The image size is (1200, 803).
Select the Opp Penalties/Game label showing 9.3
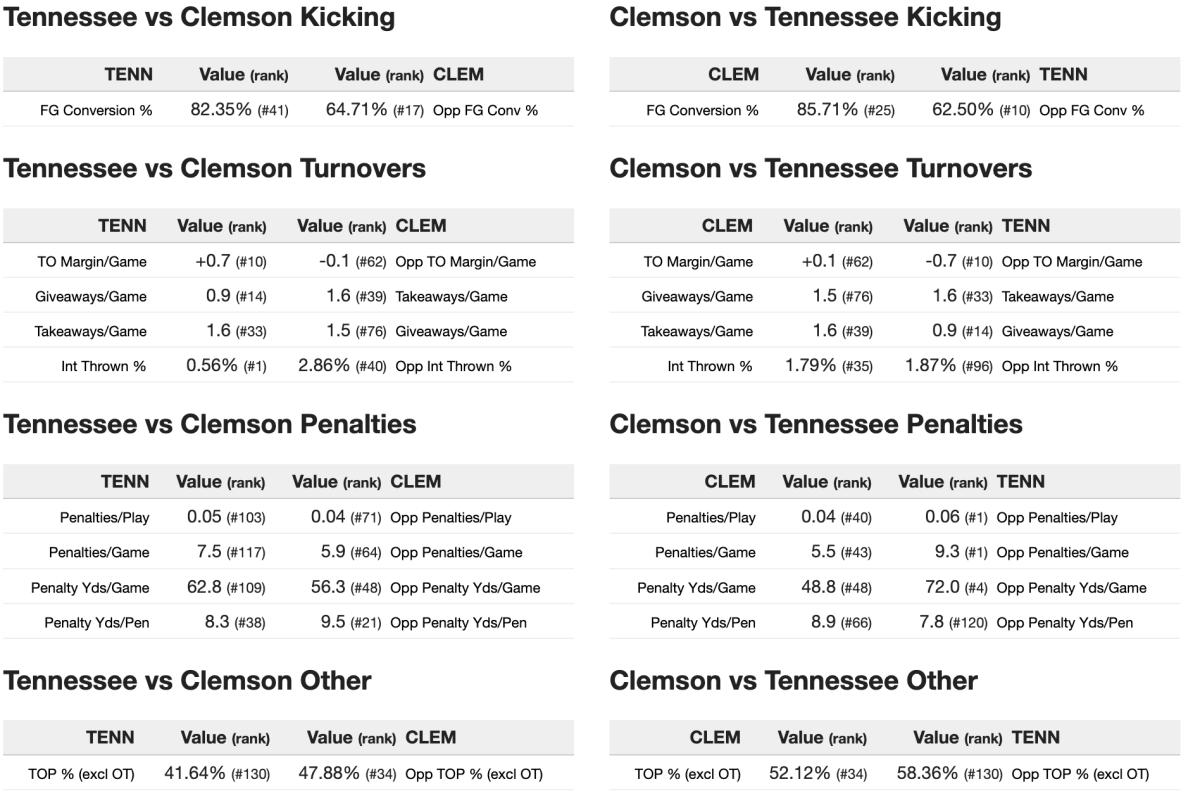click(x=1062, y=553)
